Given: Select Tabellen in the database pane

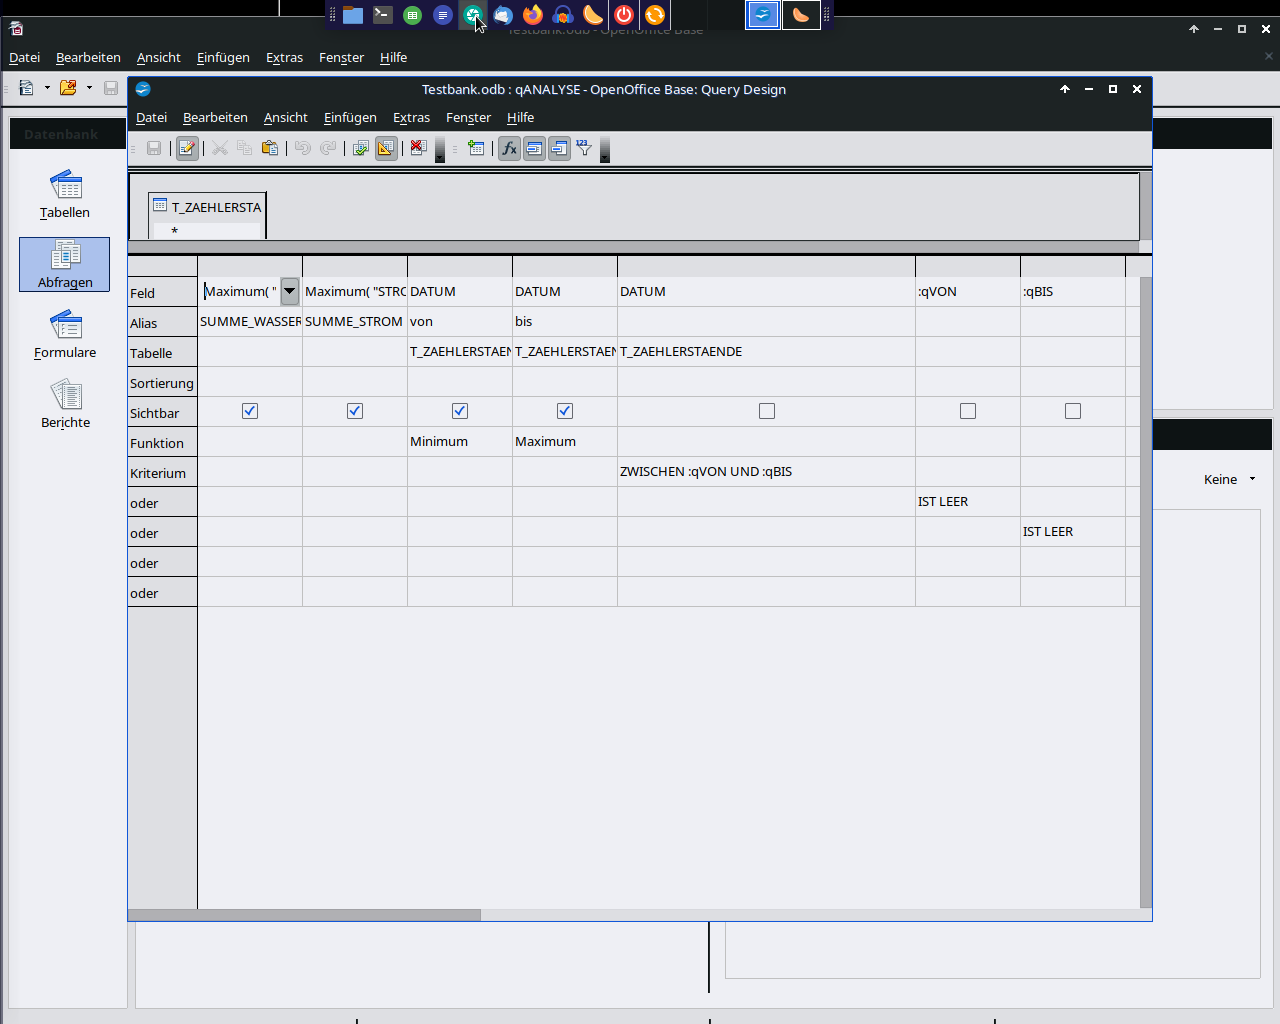Looking at the screenshot, I should (x=65, y=194).
